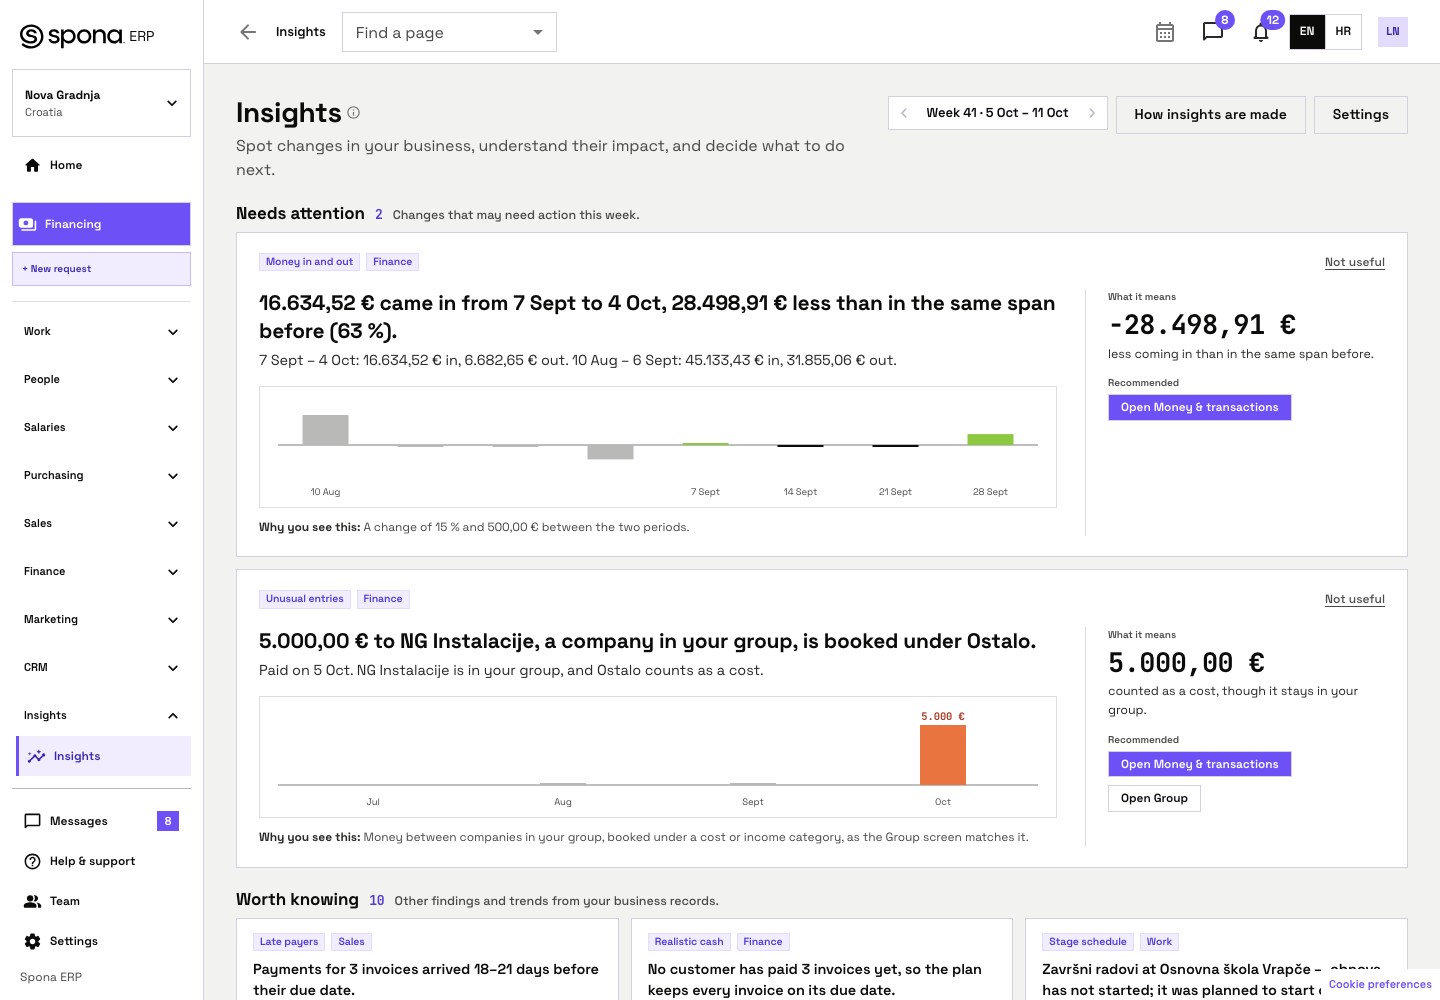Go to the next week with the right chevron

click(x=1092, y=113)
